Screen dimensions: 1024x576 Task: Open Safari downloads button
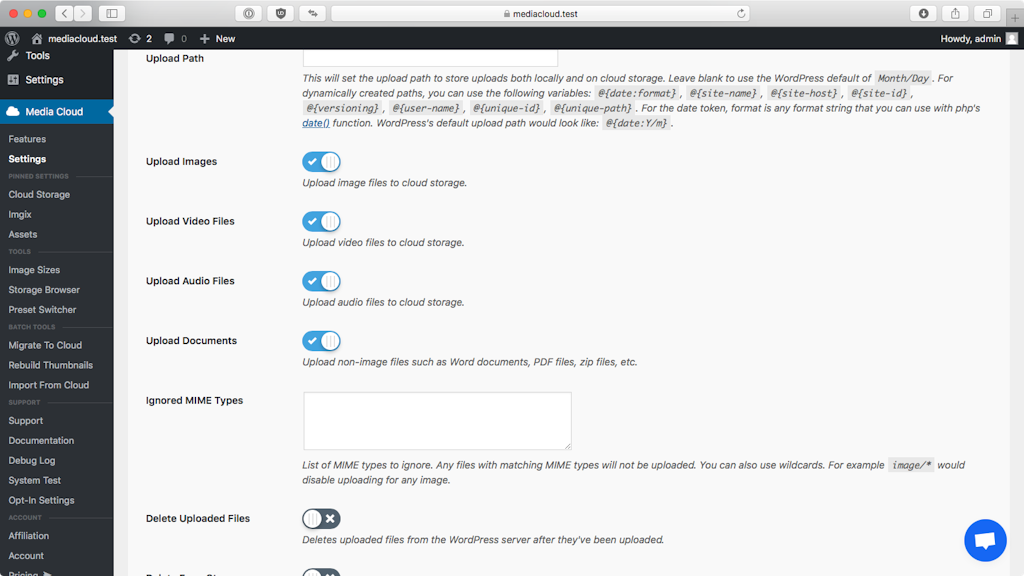923,14
